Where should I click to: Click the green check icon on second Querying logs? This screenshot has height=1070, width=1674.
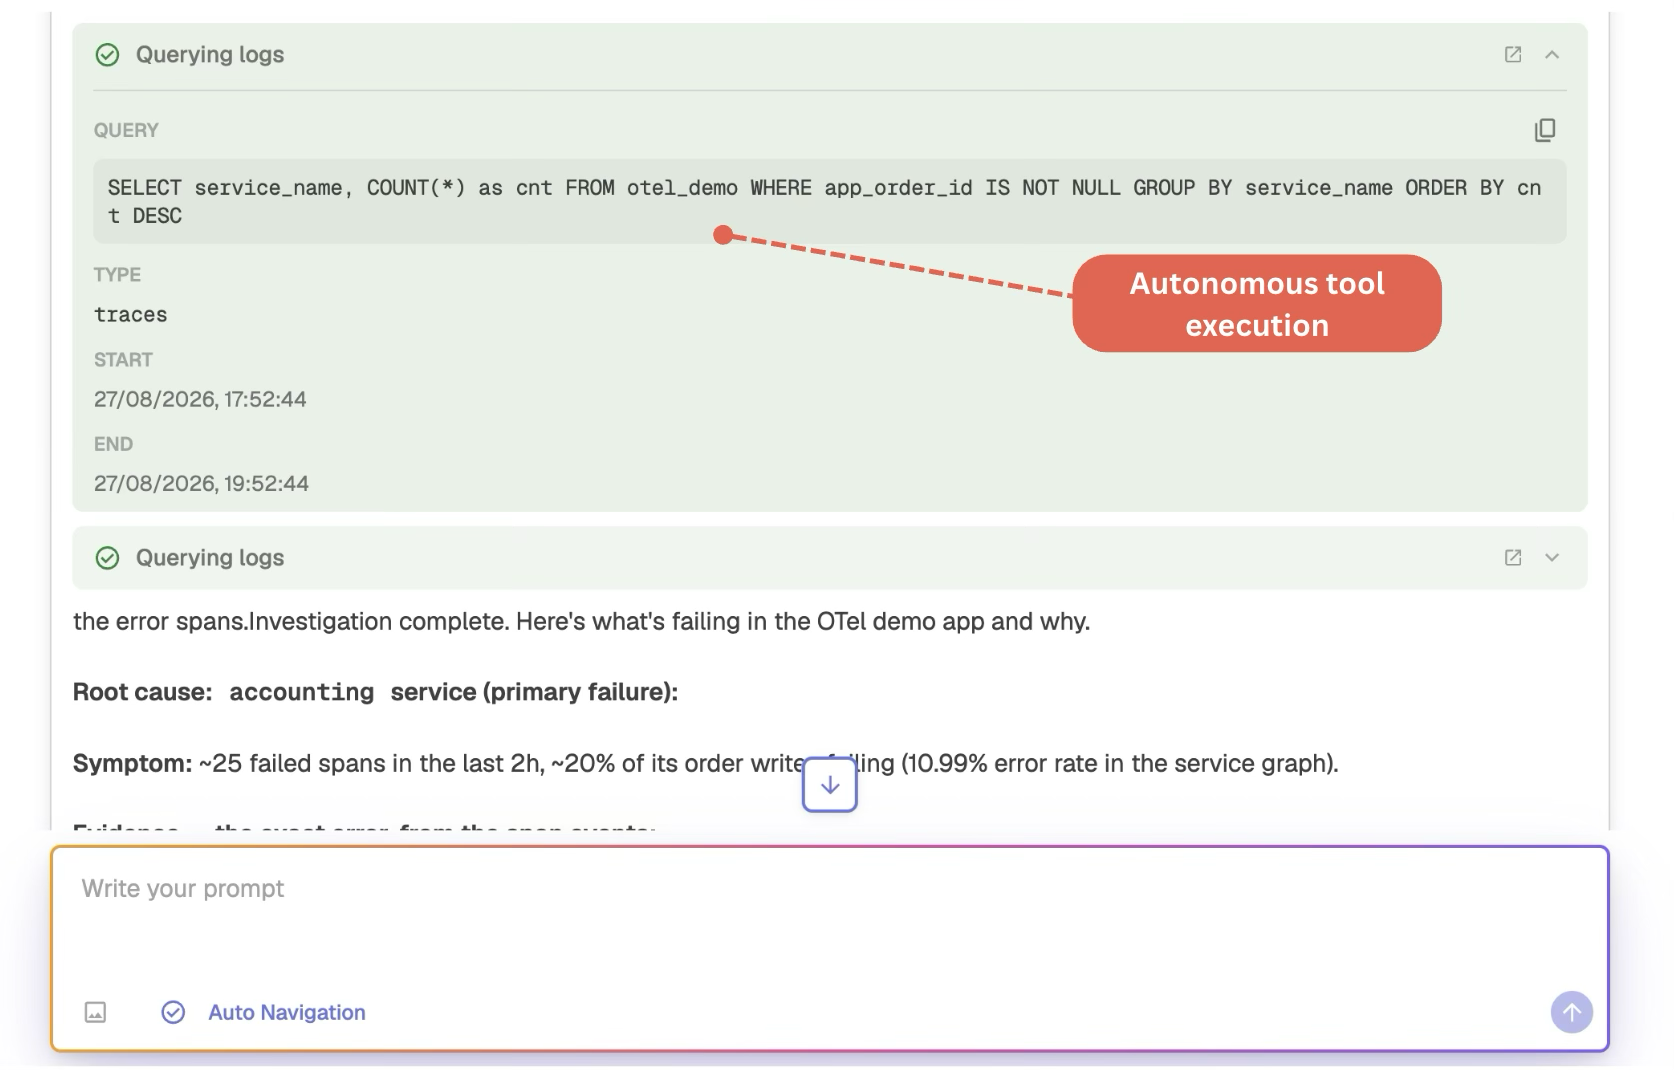click(107, 558)
